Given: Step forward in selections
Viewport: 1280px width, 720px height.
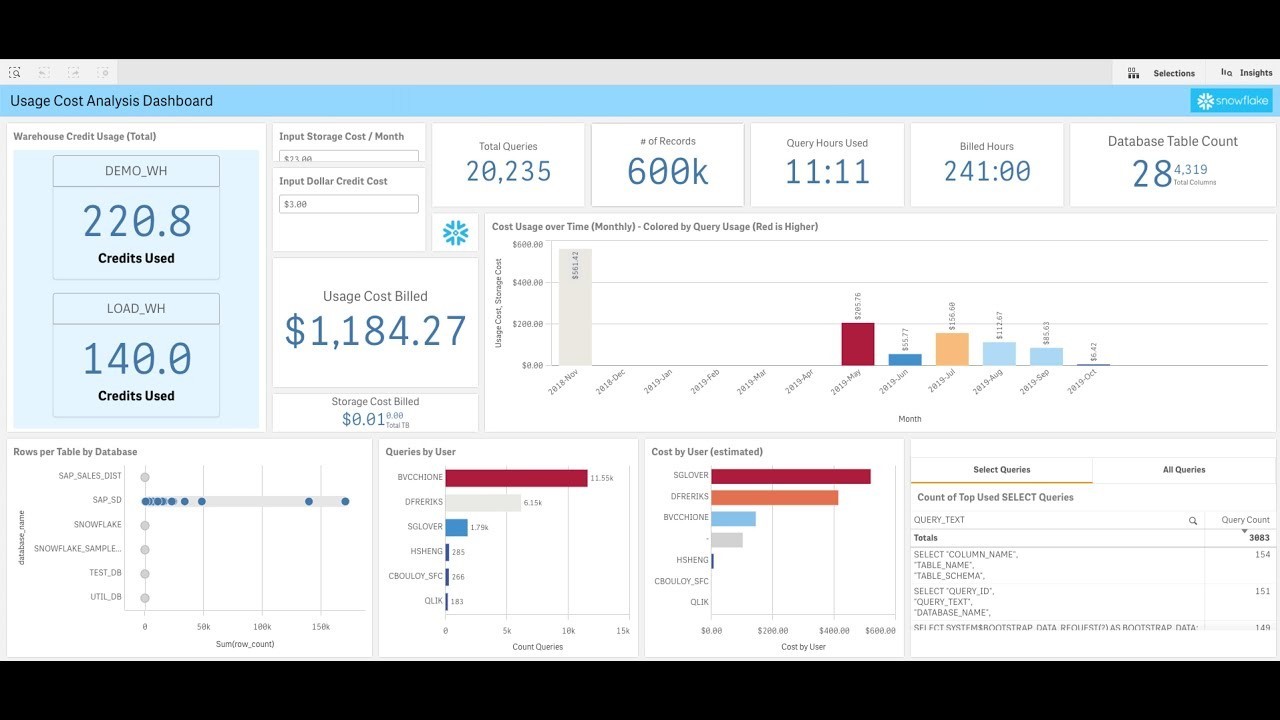Looking at the screenshot, I should (73, 73).
